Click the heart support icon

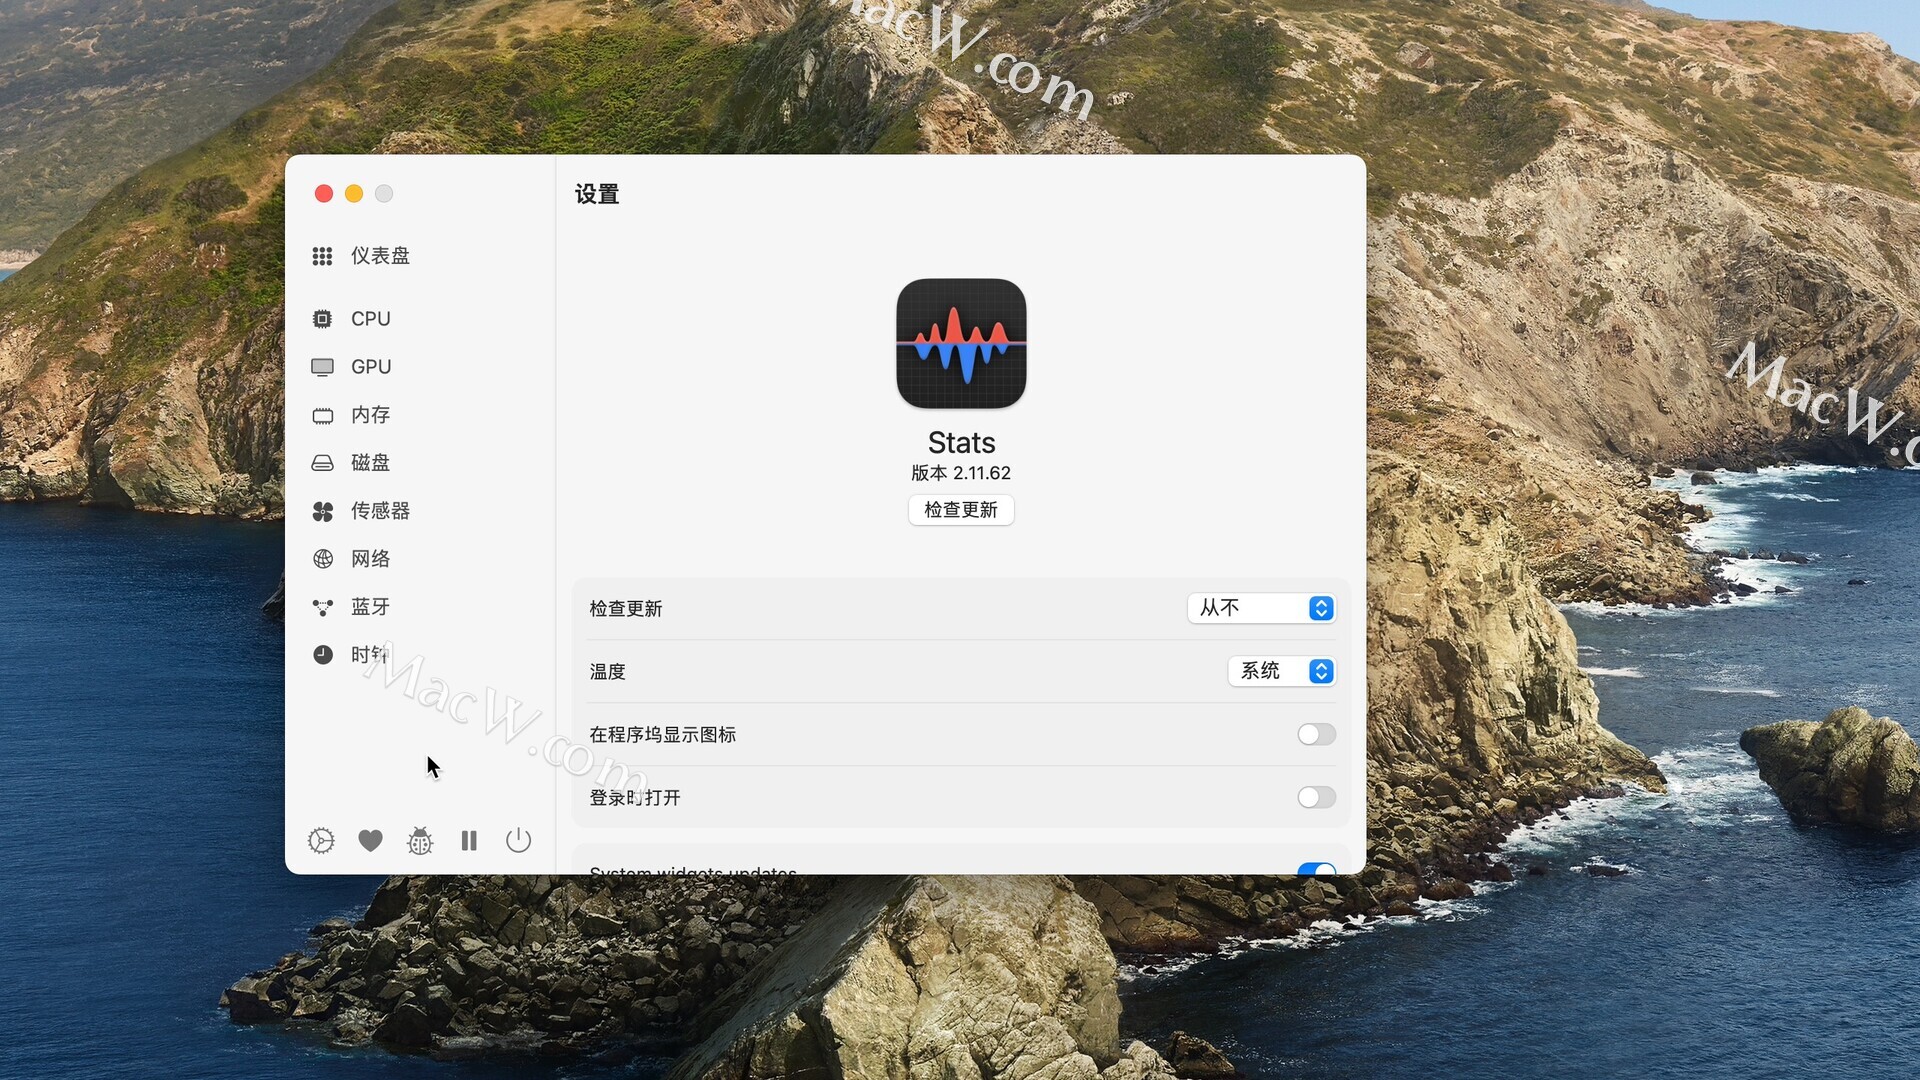(x=370, y=841)
